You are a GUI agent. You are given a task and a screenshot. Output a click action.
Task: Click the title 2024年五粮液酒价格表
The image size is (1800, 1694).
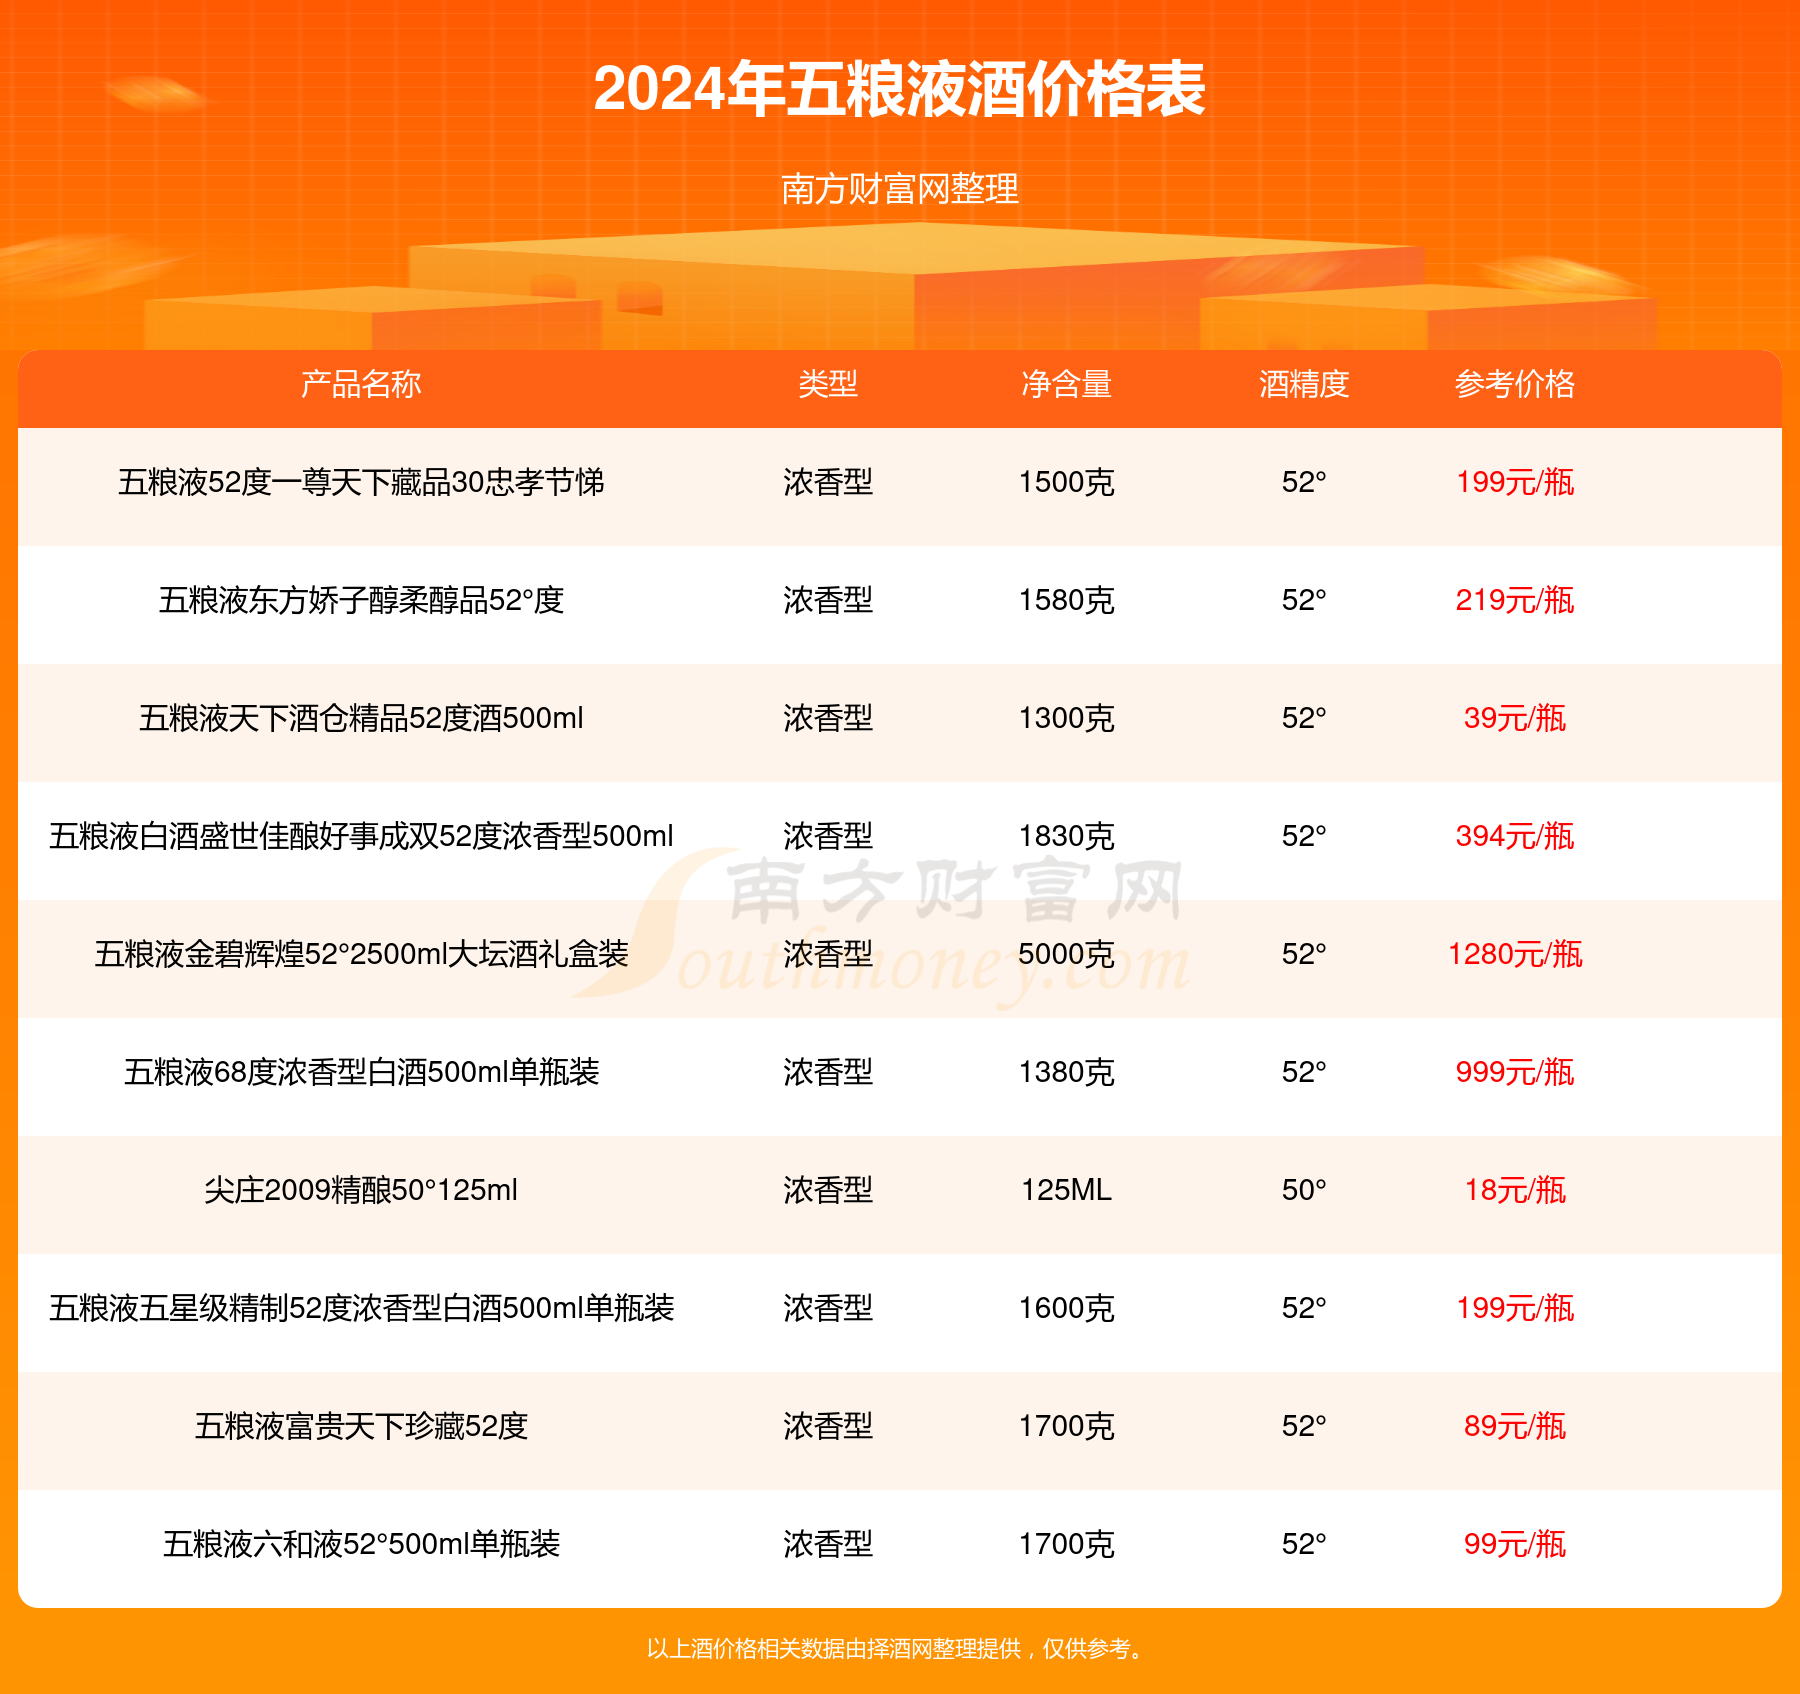pyautogui.click(x=899, y=90)
